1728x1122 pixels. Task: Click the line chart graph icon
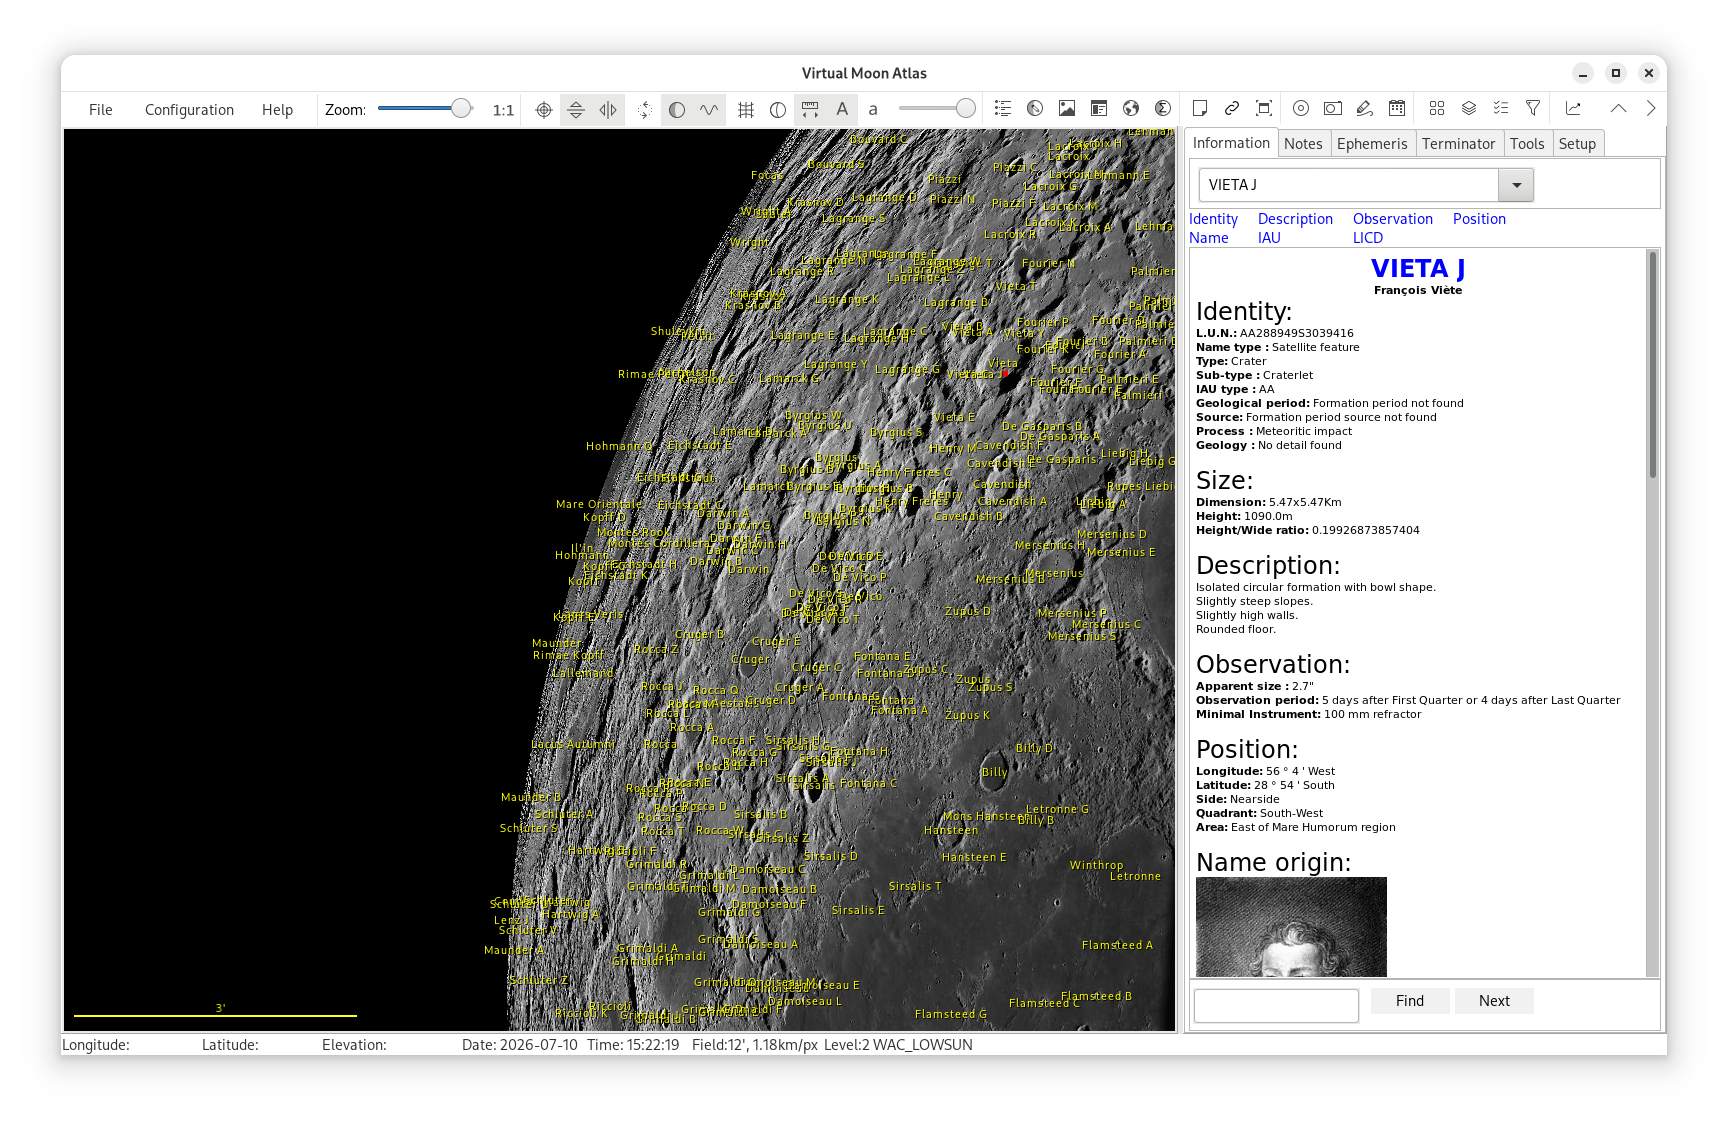(x=1573, y=108)
